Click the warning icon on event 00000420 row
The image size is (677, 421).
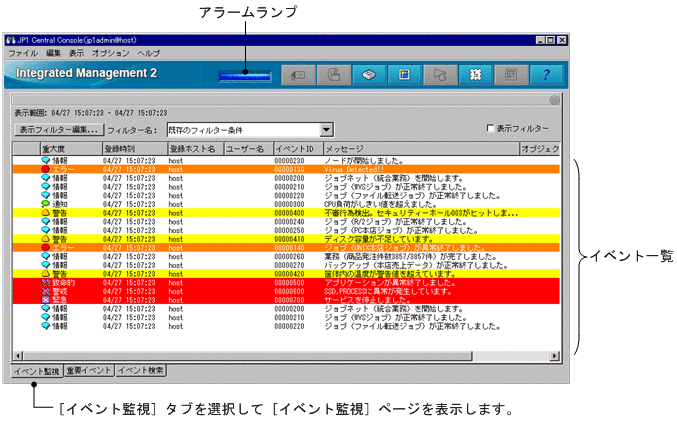pos(45,274)
